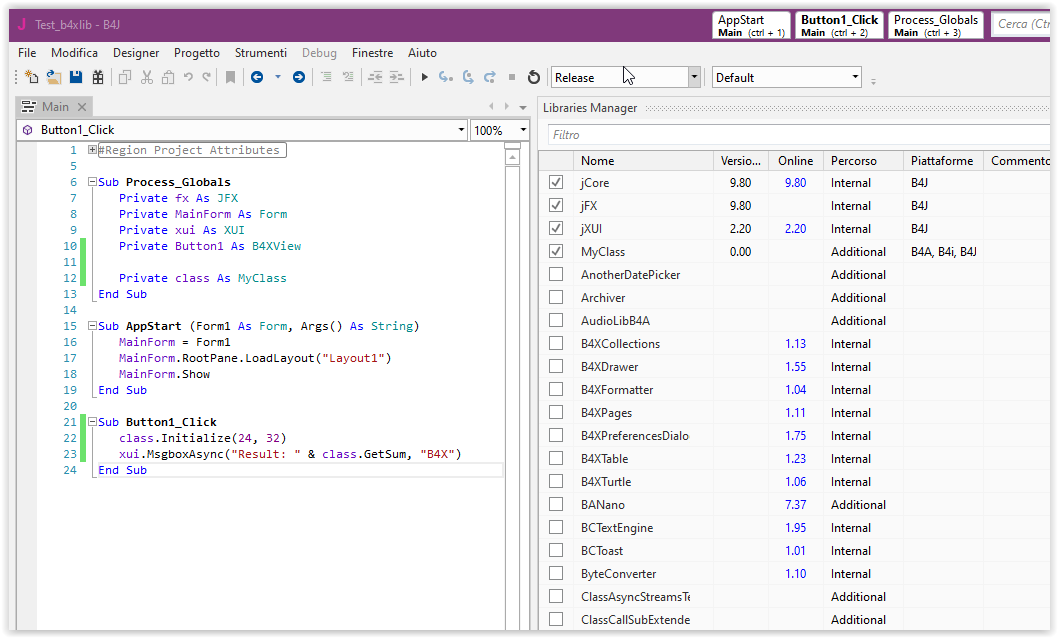Expand the Region Project Attributes block

(x=92, y=150)
